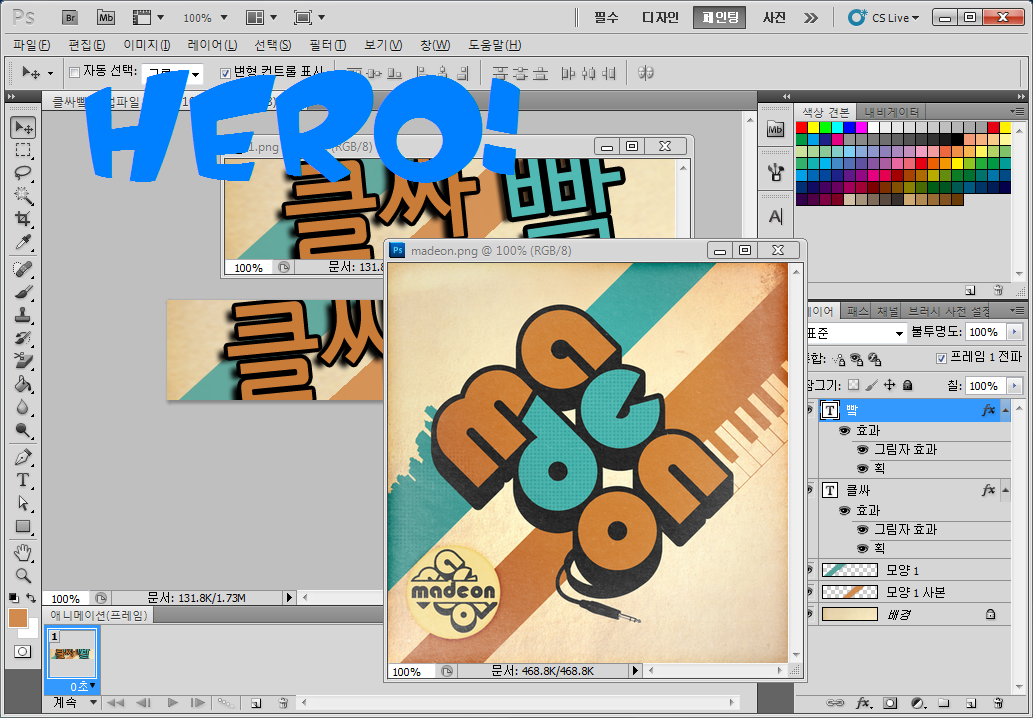Screen dimensions: 1033x718
Task: Pick the Clone Stamp tool
Action: click(23, 315)
